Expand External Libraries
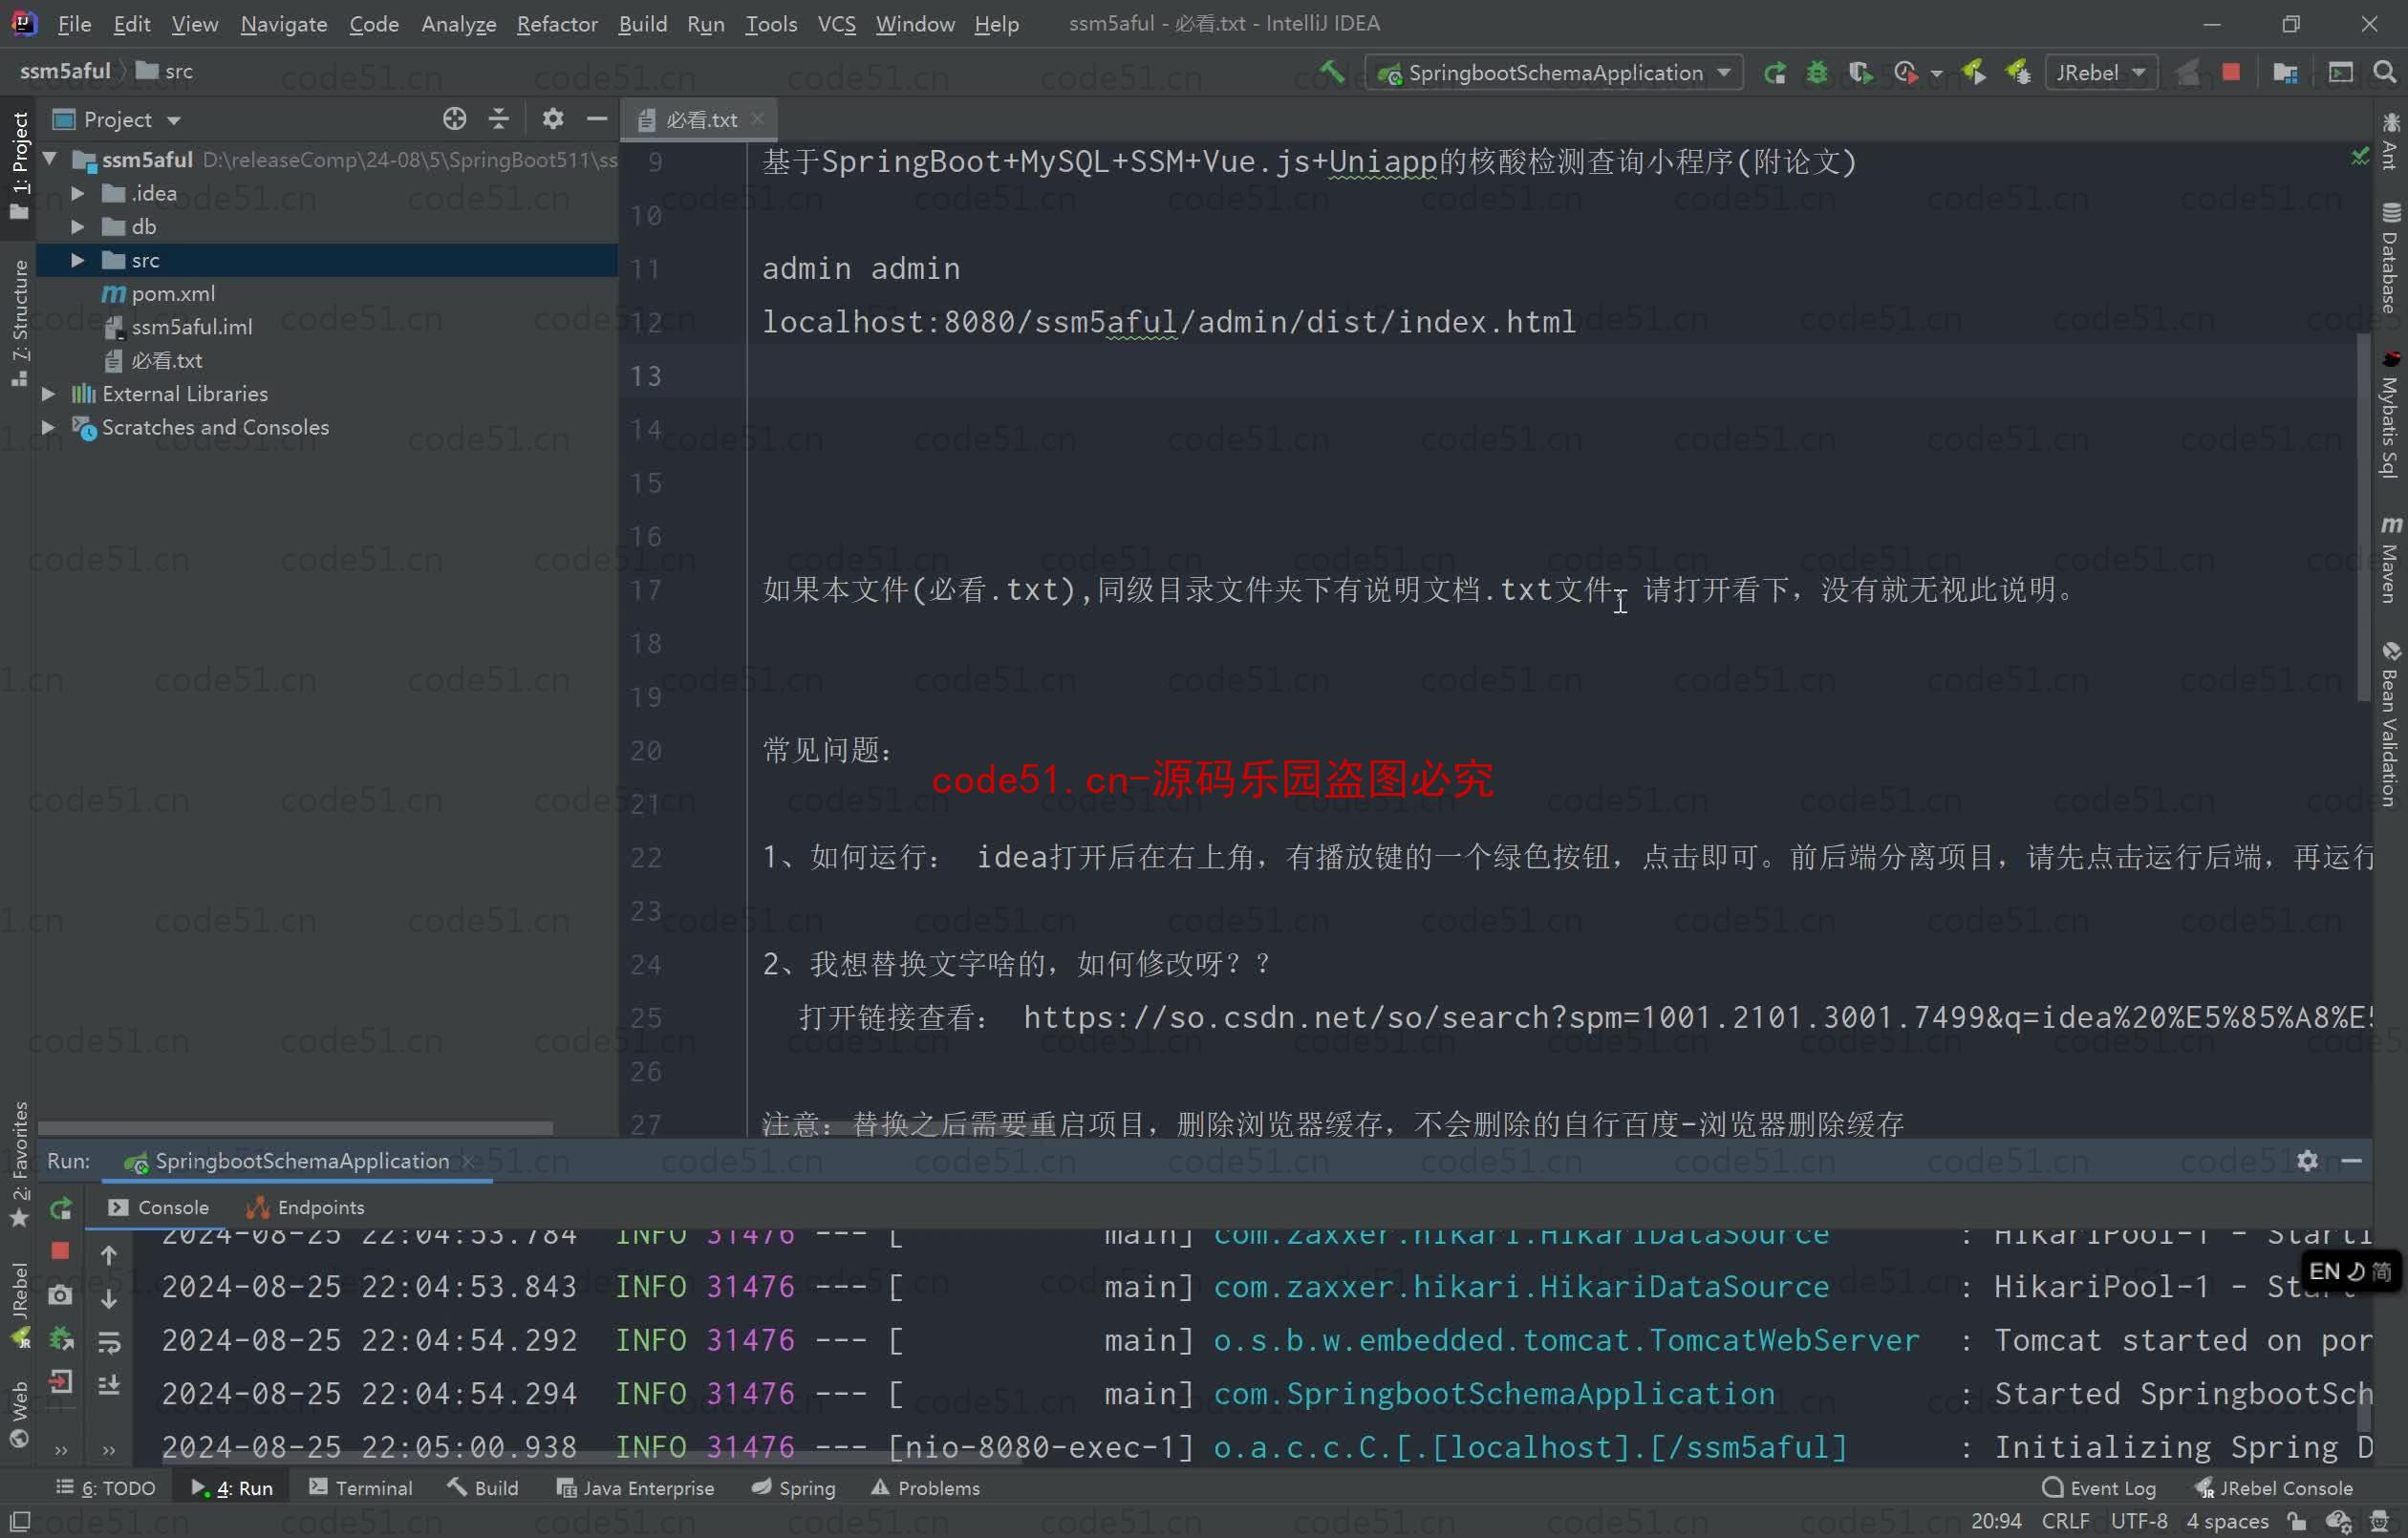This screenshot has height=1538, width=2408. pos(48,393)
